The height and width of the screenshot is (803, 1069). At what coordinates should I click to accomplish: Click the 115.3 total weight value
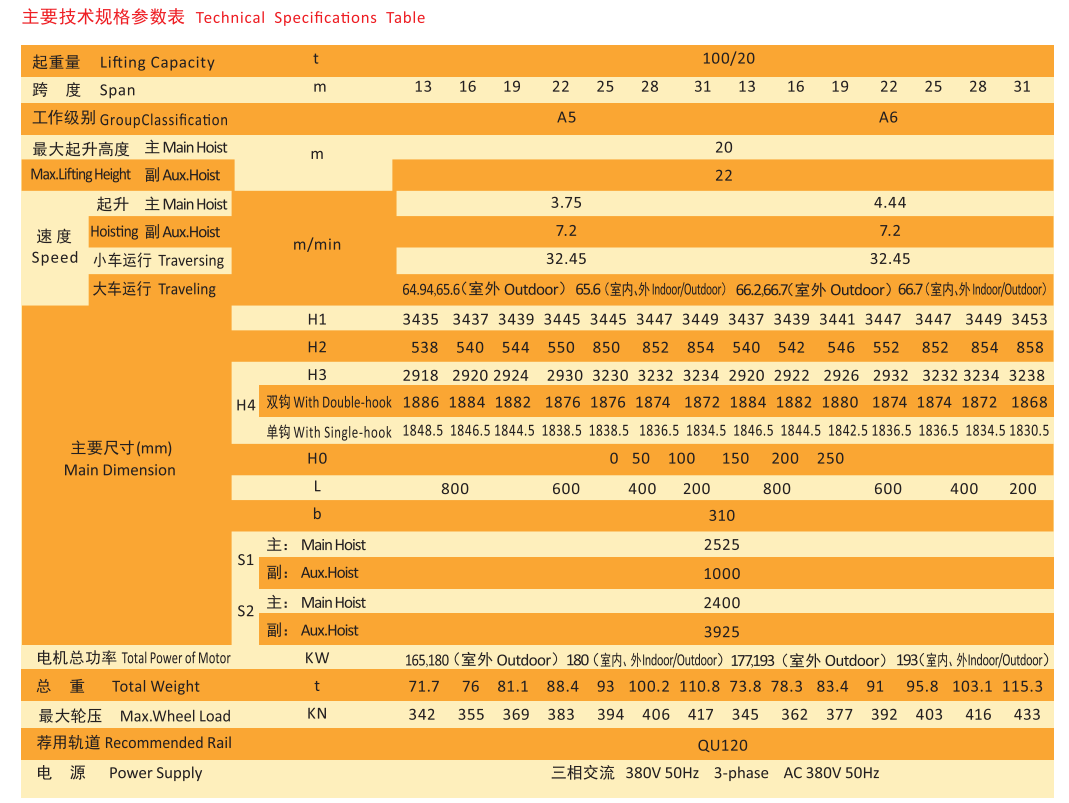[1021, 686]
